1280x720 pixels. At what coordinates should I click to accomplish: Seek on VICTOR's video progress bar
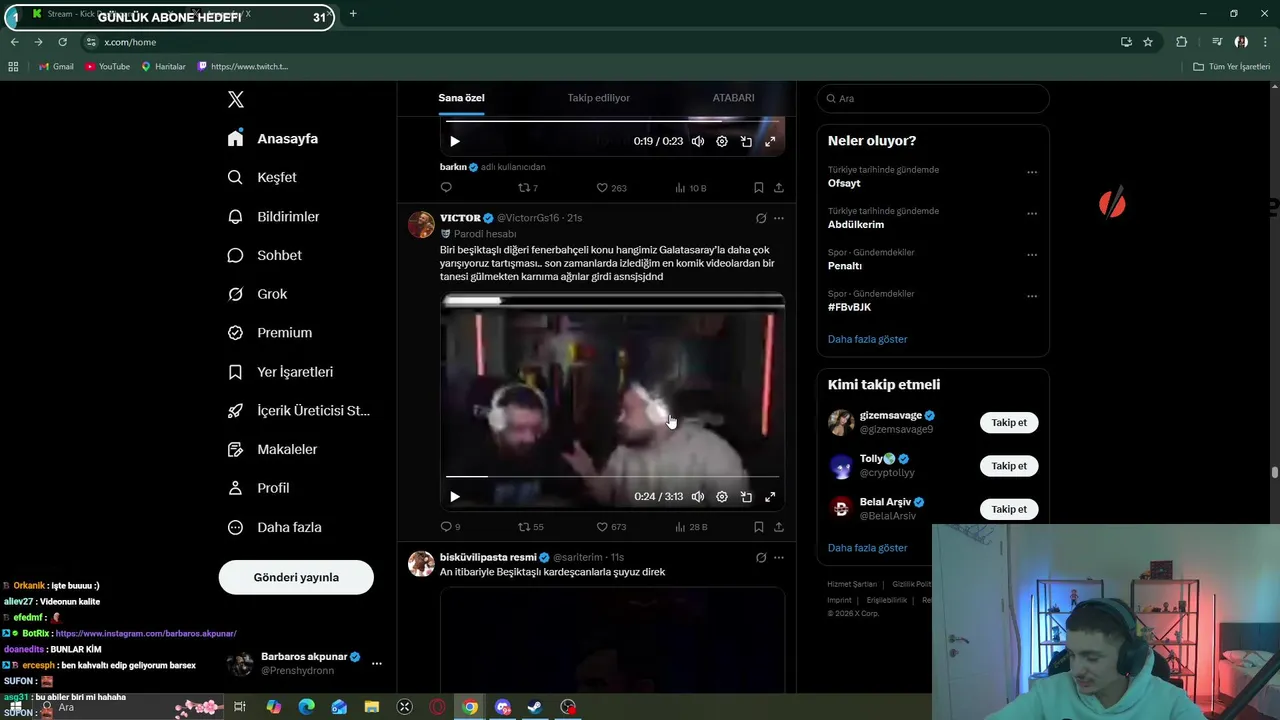point(612,476)
